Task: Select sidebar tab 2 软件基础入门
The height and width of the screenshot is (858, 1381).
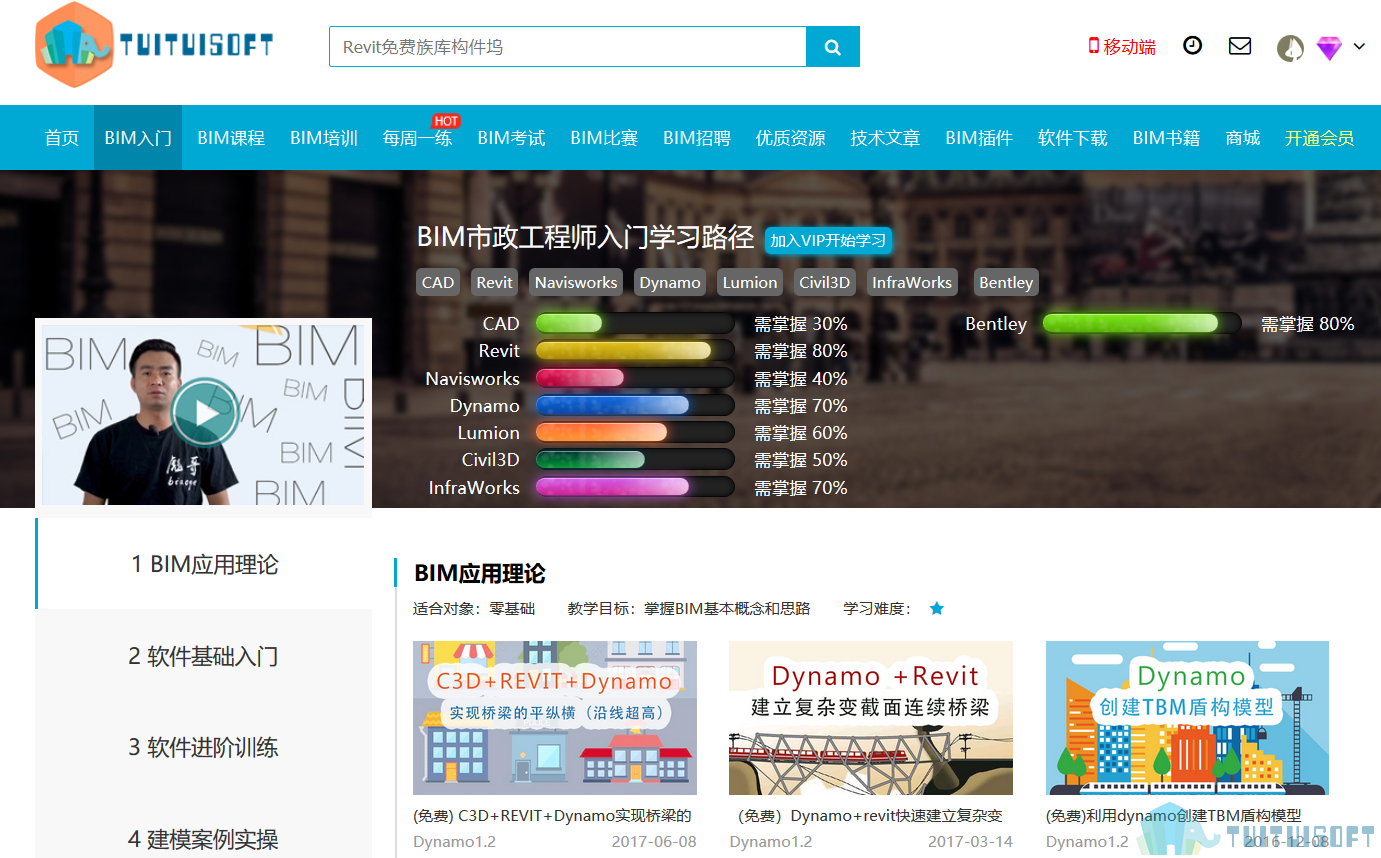Action: [x=204, y=656]
